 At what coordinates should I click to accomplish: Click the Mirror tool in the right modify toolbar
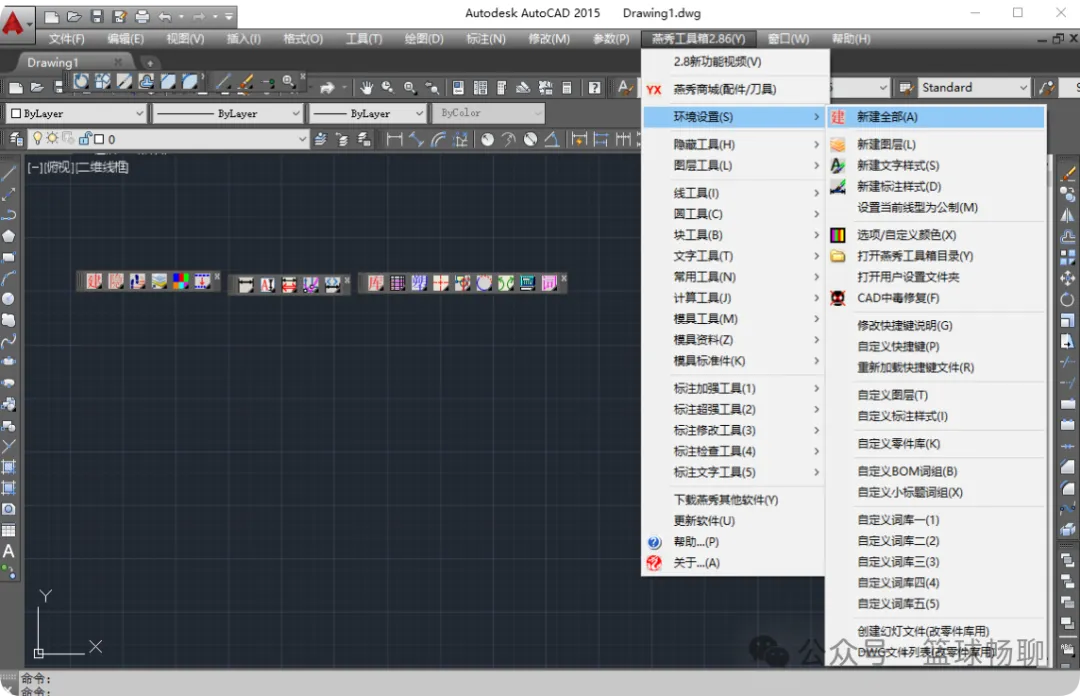point(1067,215)
